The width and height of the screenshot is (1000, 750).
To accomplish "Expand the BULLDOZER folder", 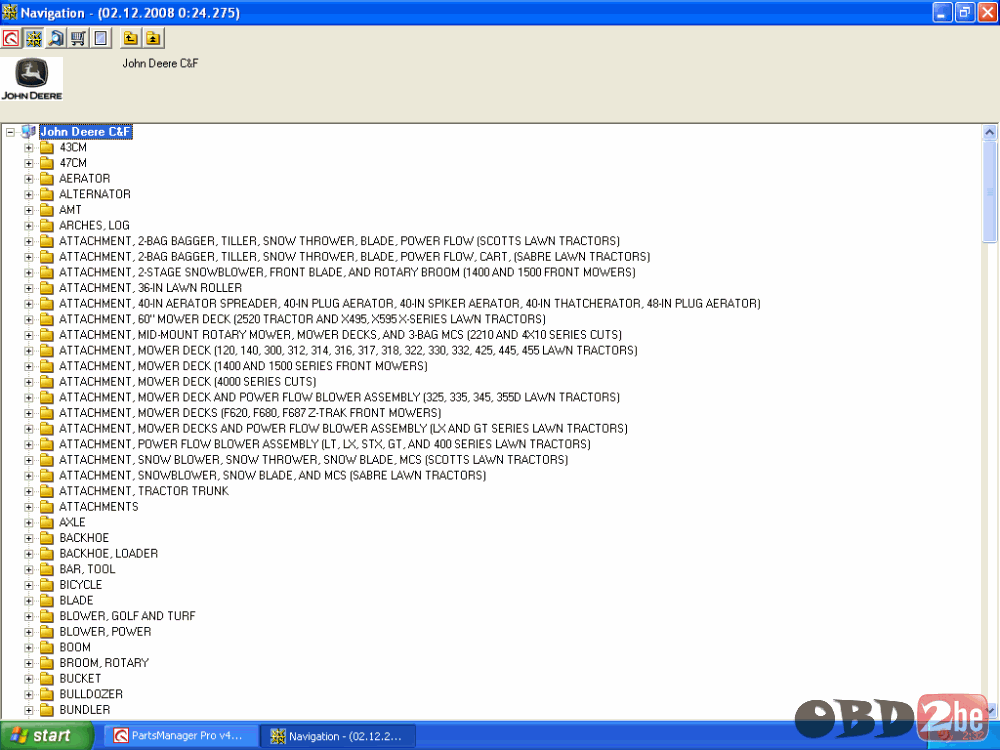I will (29, 695).
